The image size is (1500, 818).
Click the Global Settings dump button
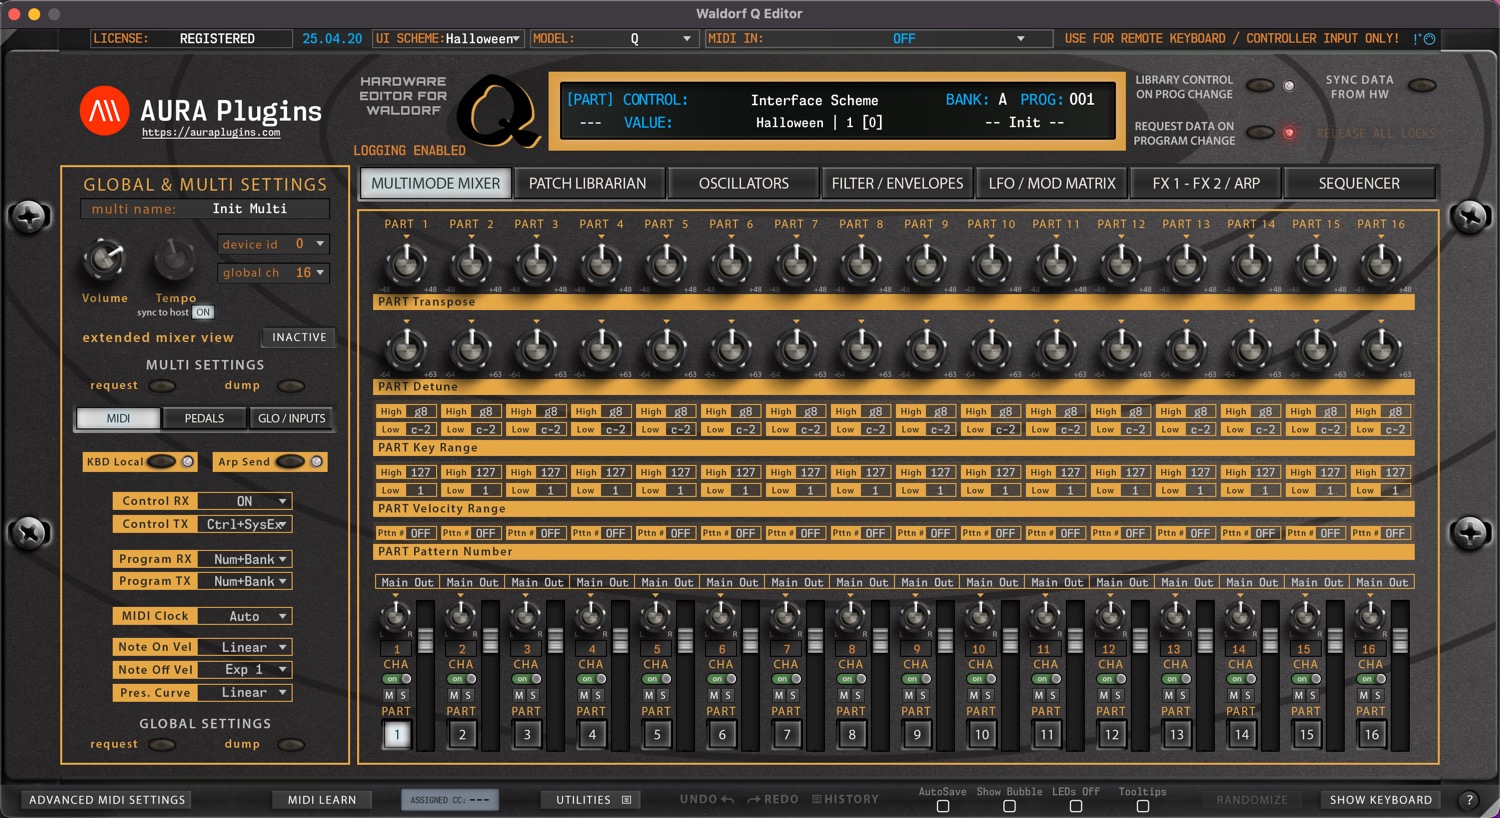[x=291, y=745]
